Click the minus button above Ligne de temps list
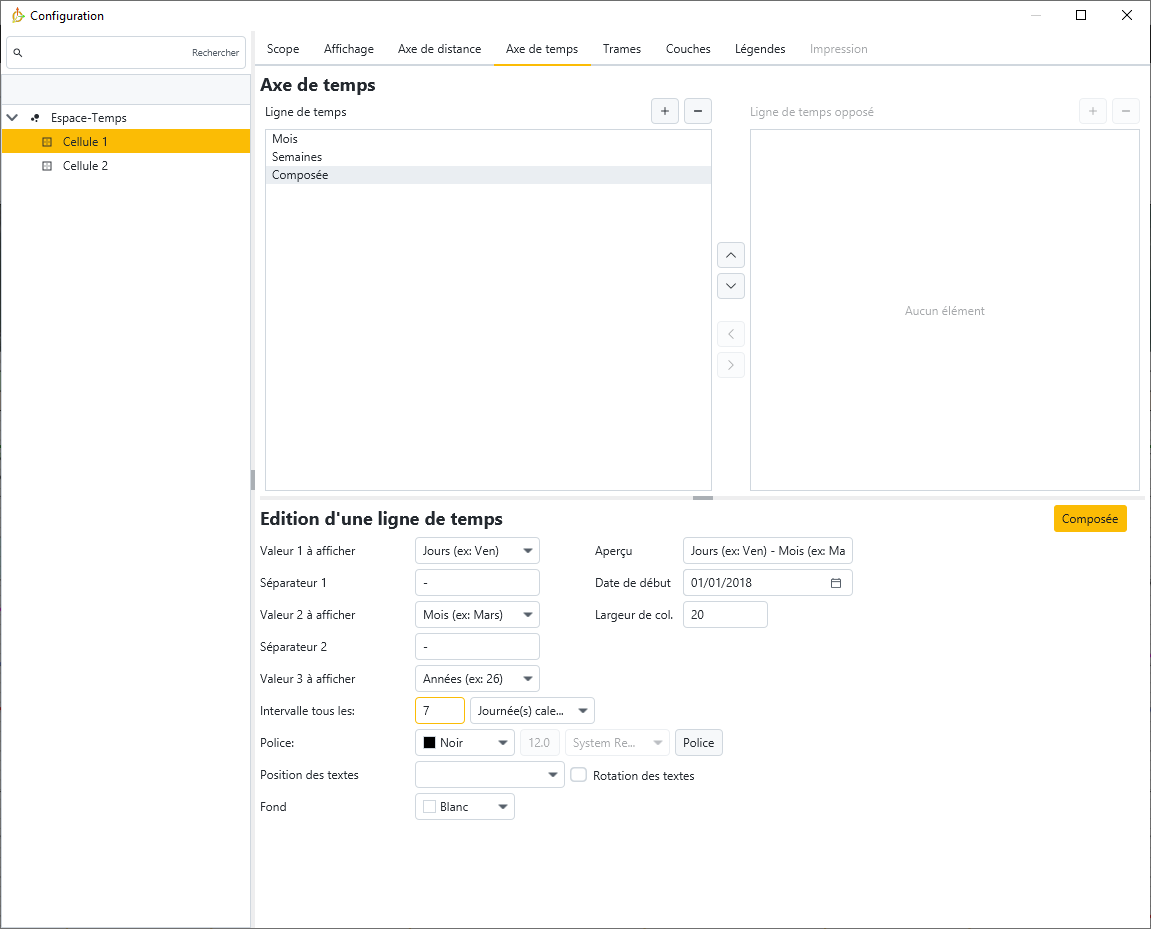This screenshot has width=1151, height=929. [697, 111]
